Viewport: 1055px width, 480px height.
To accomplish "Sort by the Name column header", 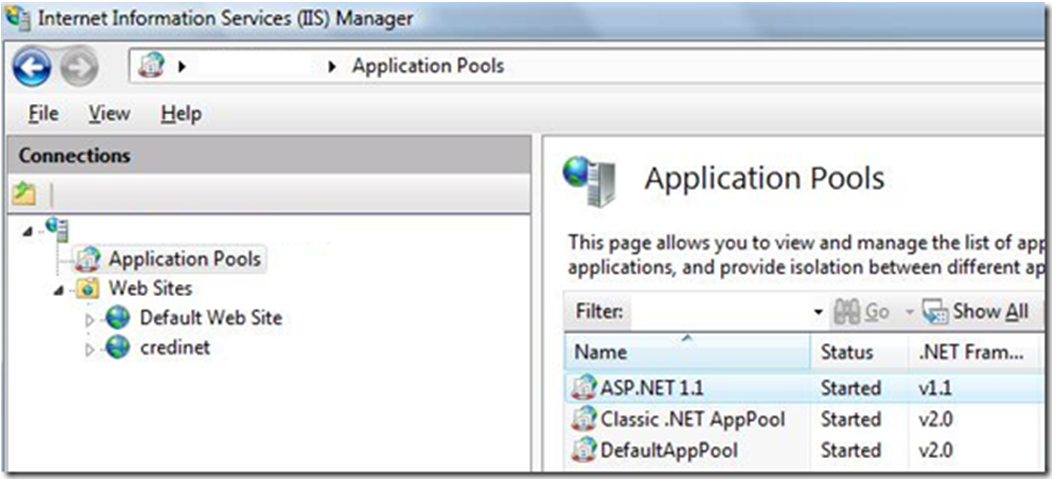I will pyautogui.click(x=688, y=352).
